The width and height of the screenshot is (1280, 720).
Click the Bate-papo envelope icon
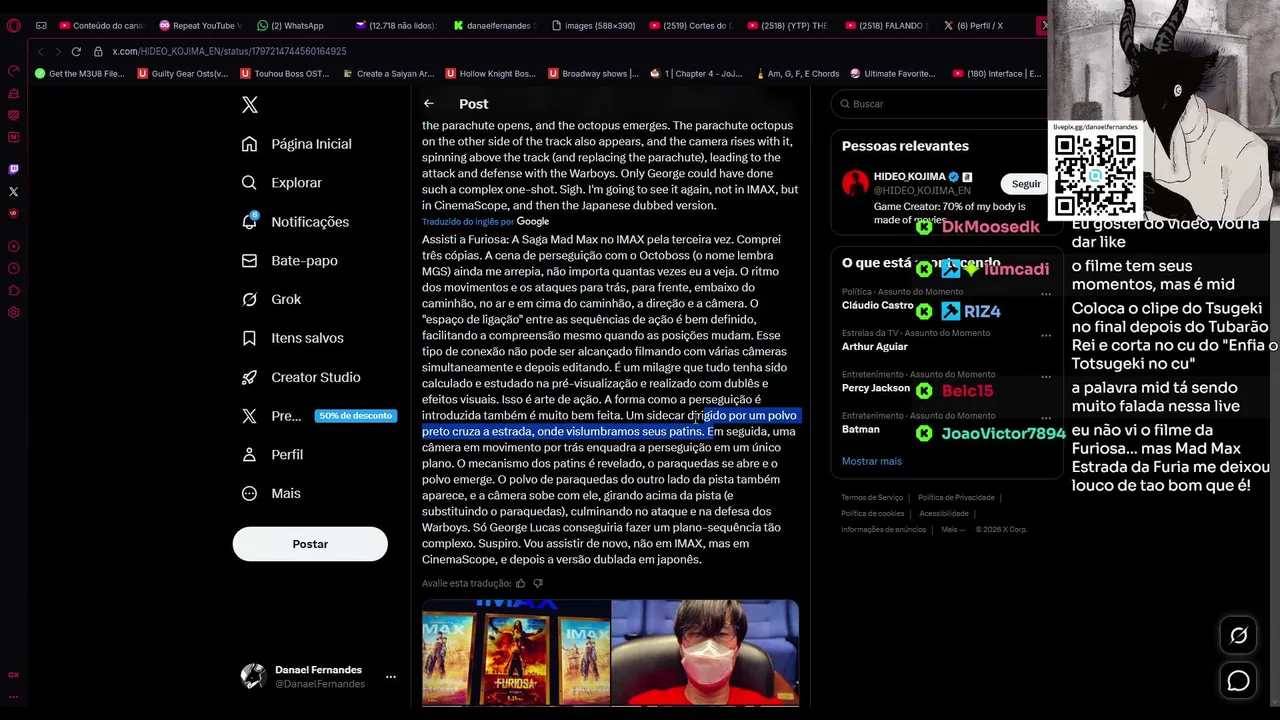pos(249,261)
